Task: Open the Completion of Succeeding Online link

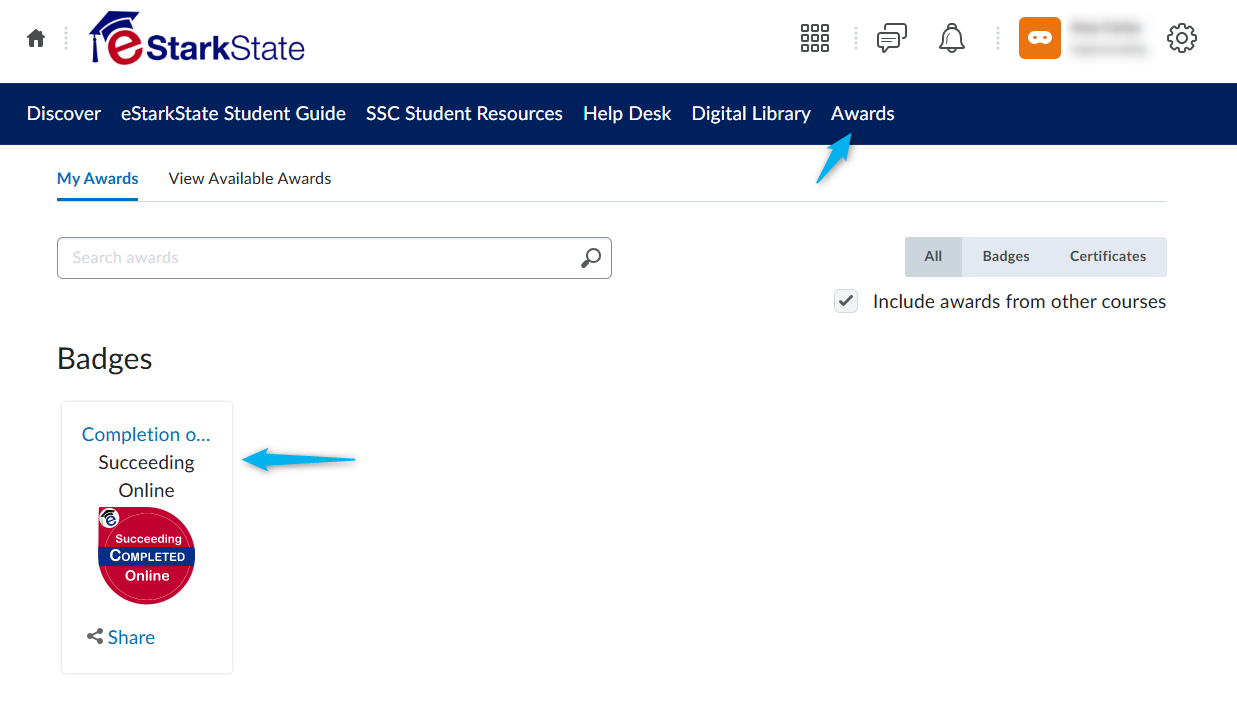Action: coord(146,434)
